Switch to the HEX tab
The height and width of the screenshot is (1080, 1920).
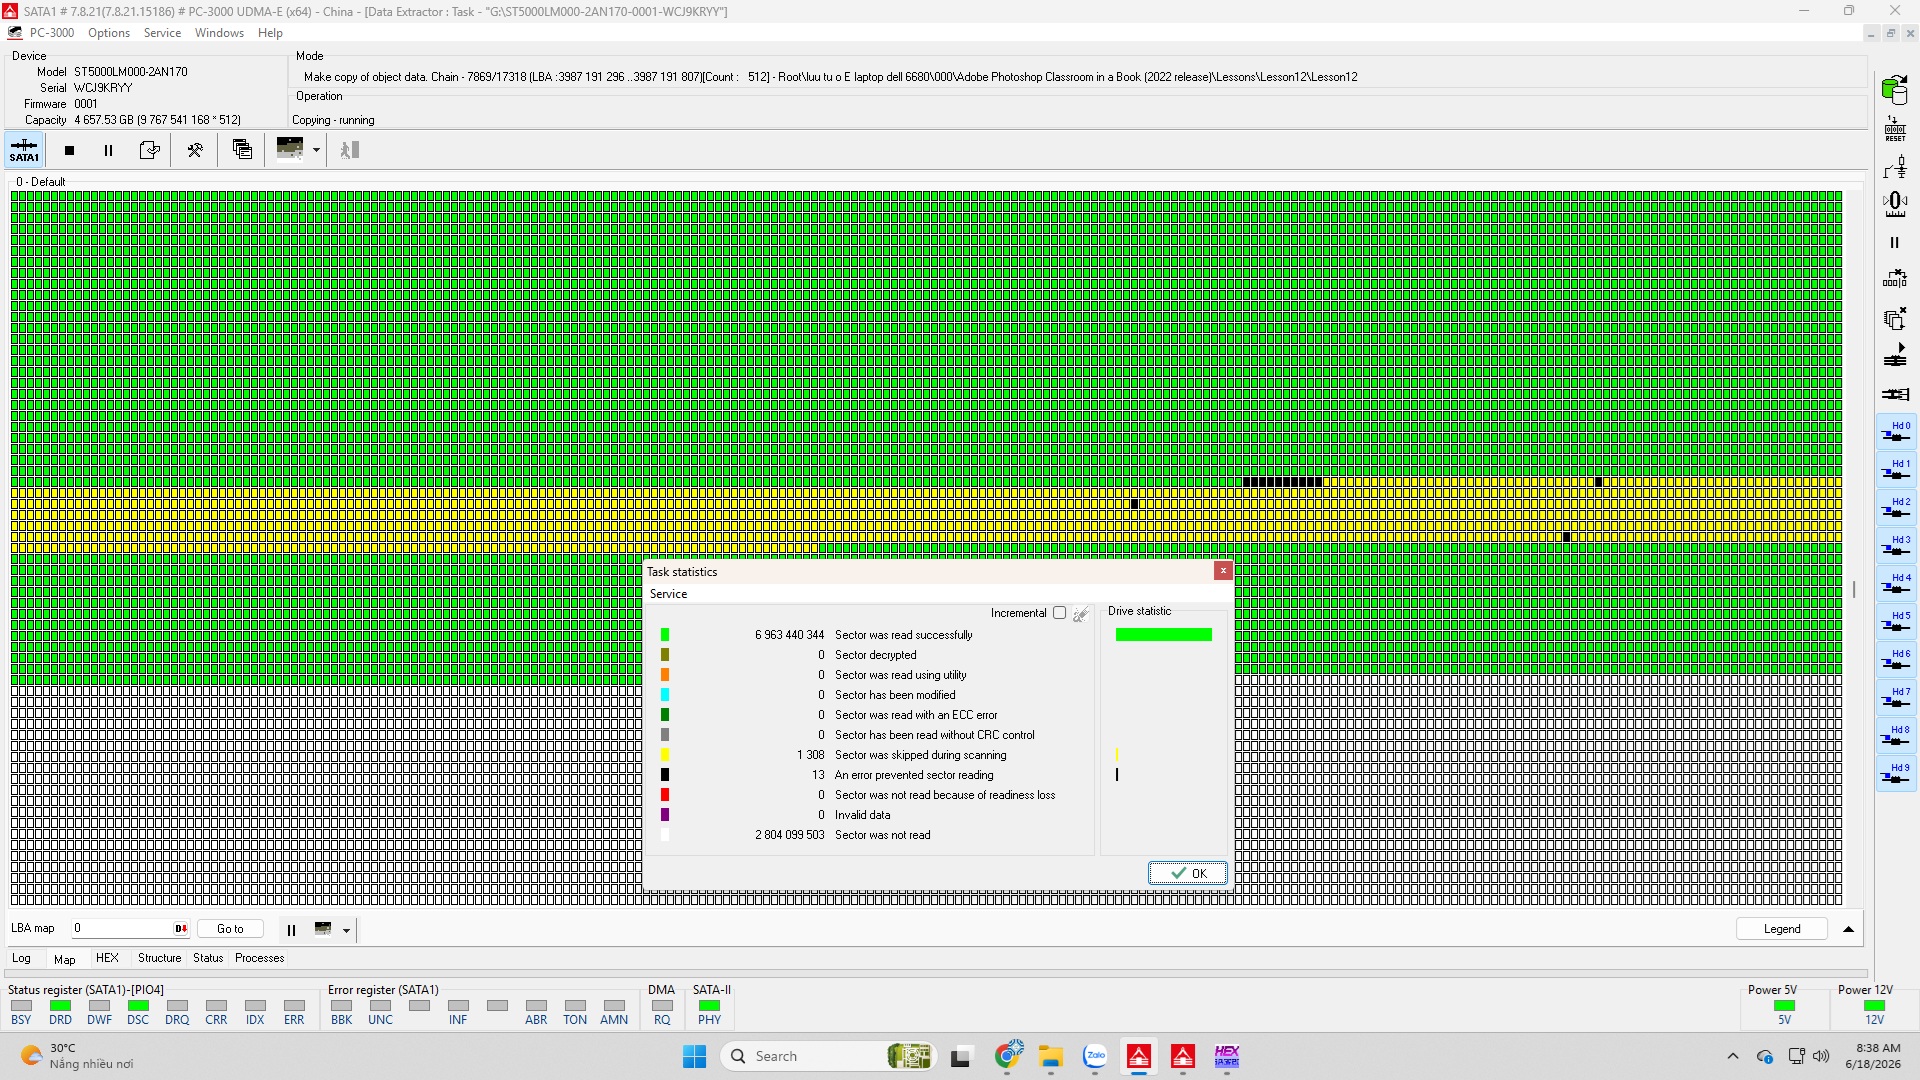coord(107,958)
